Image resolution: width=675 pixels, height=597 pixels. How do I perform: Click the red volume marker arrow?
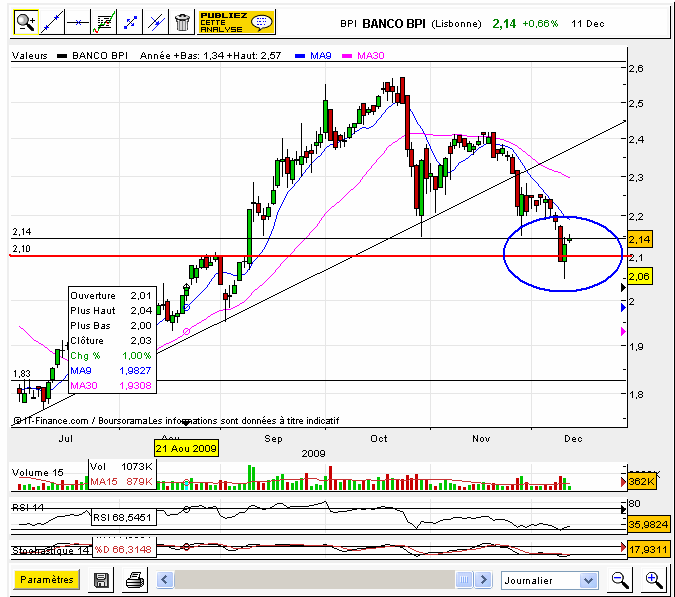pos(623,482)
